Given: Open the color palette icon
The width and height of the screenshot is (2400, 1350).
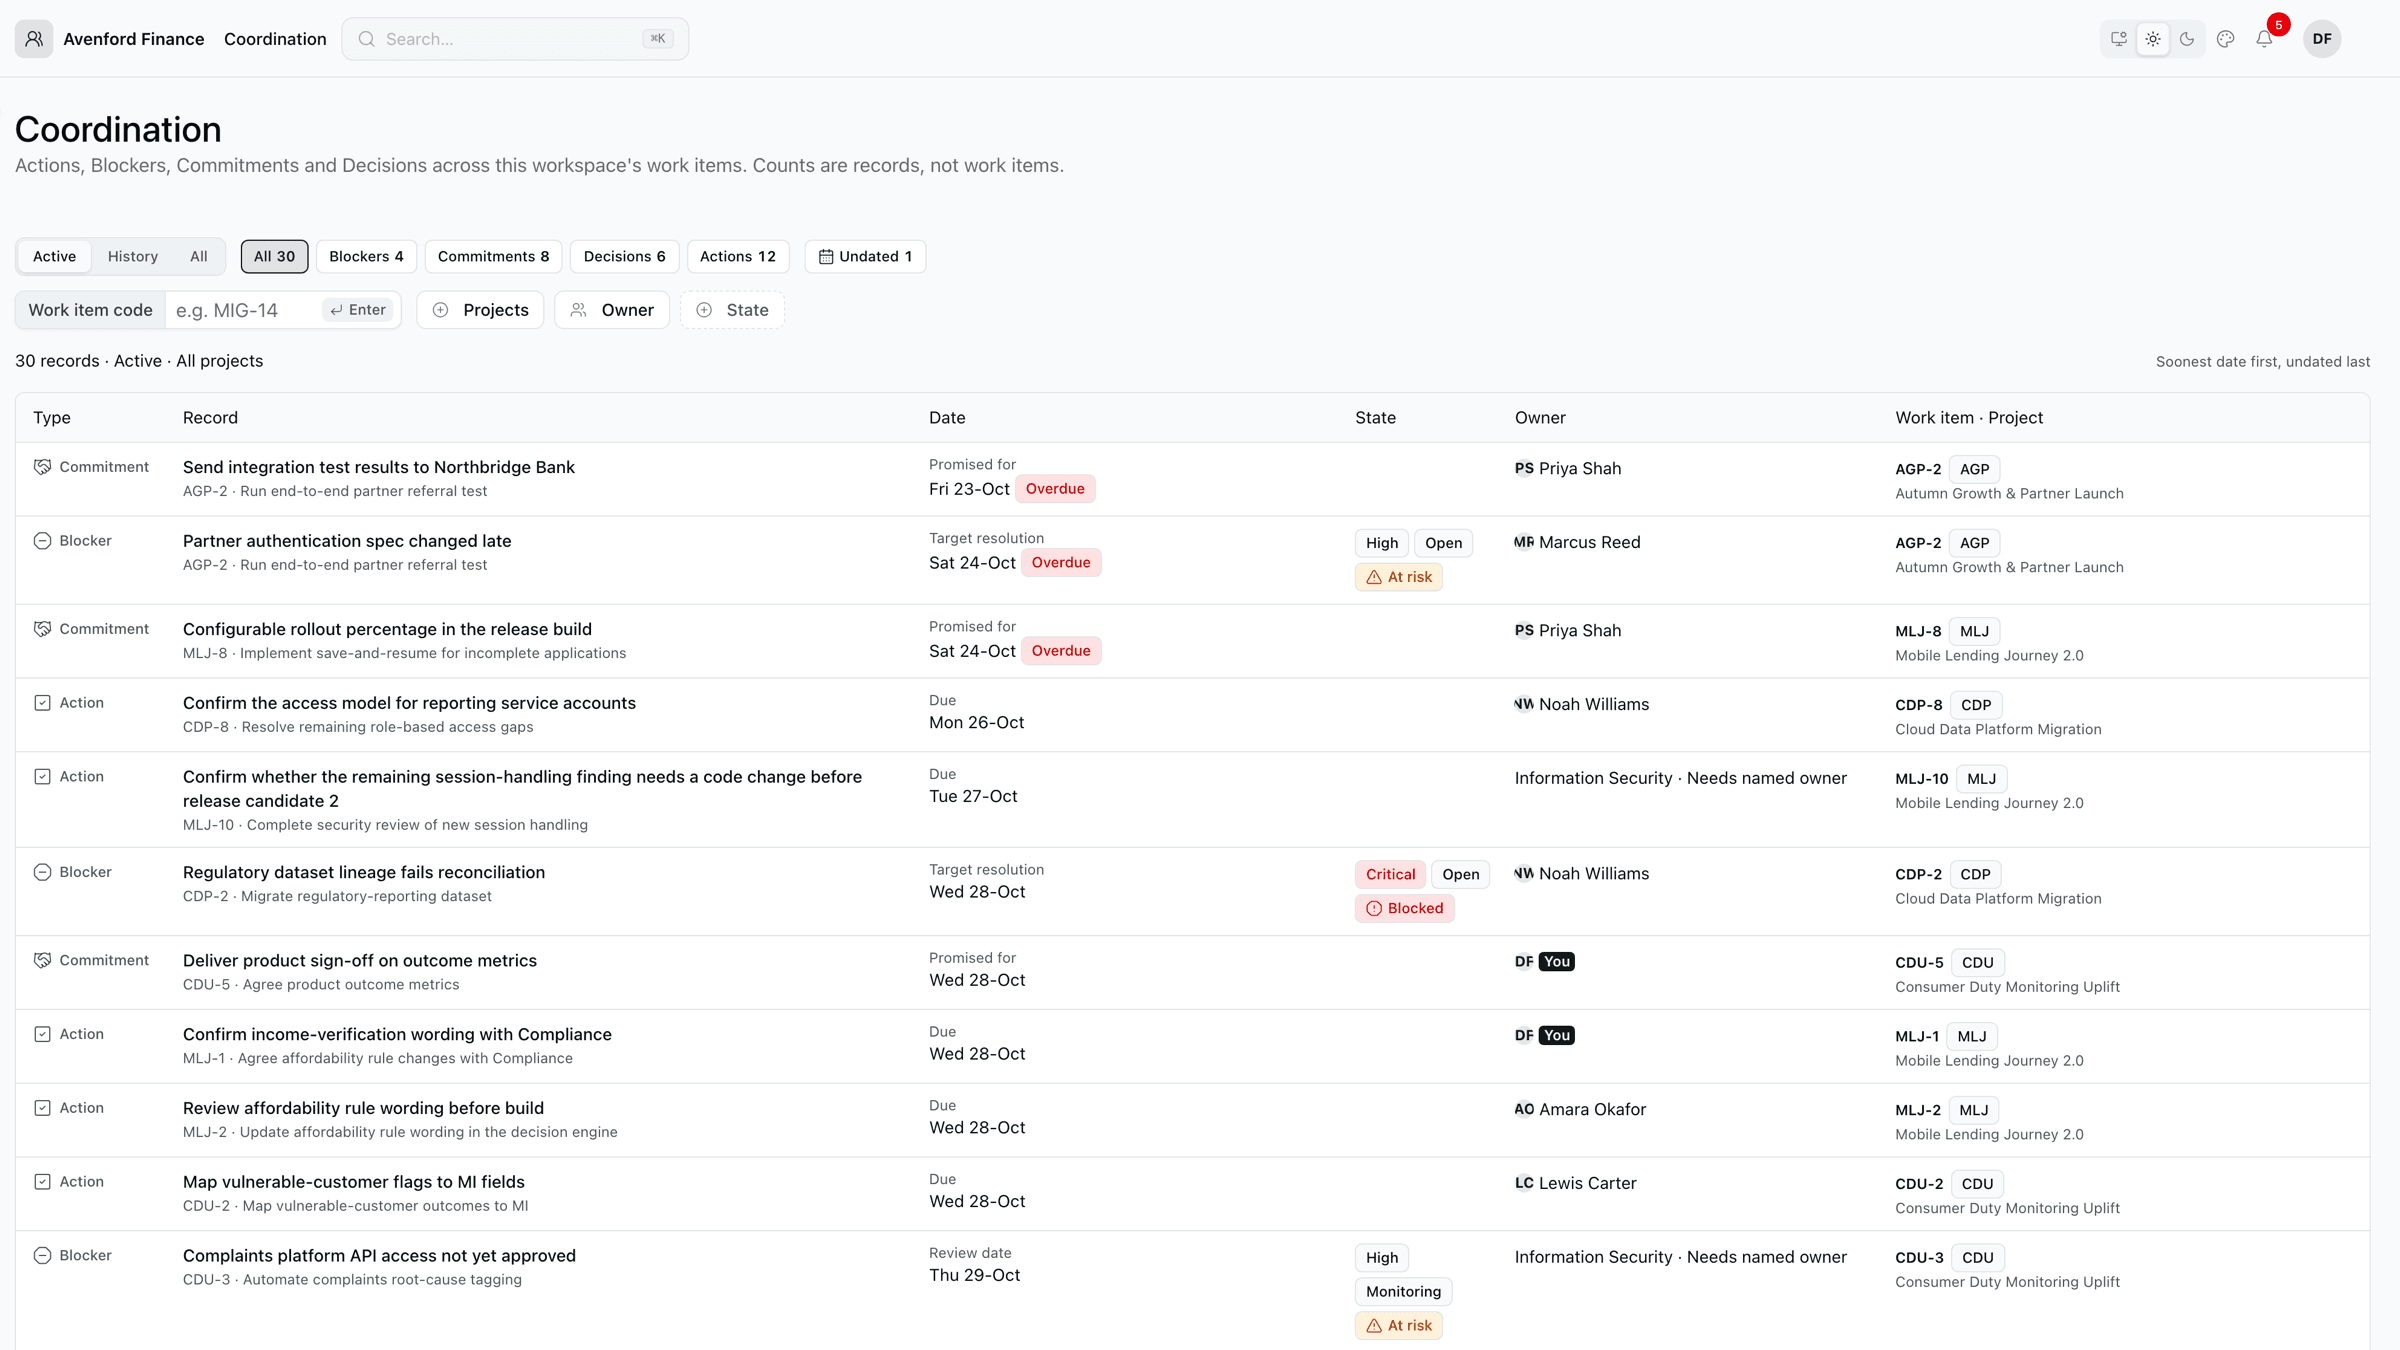Looking at the screenshot, I should [x=2226, y=39].
